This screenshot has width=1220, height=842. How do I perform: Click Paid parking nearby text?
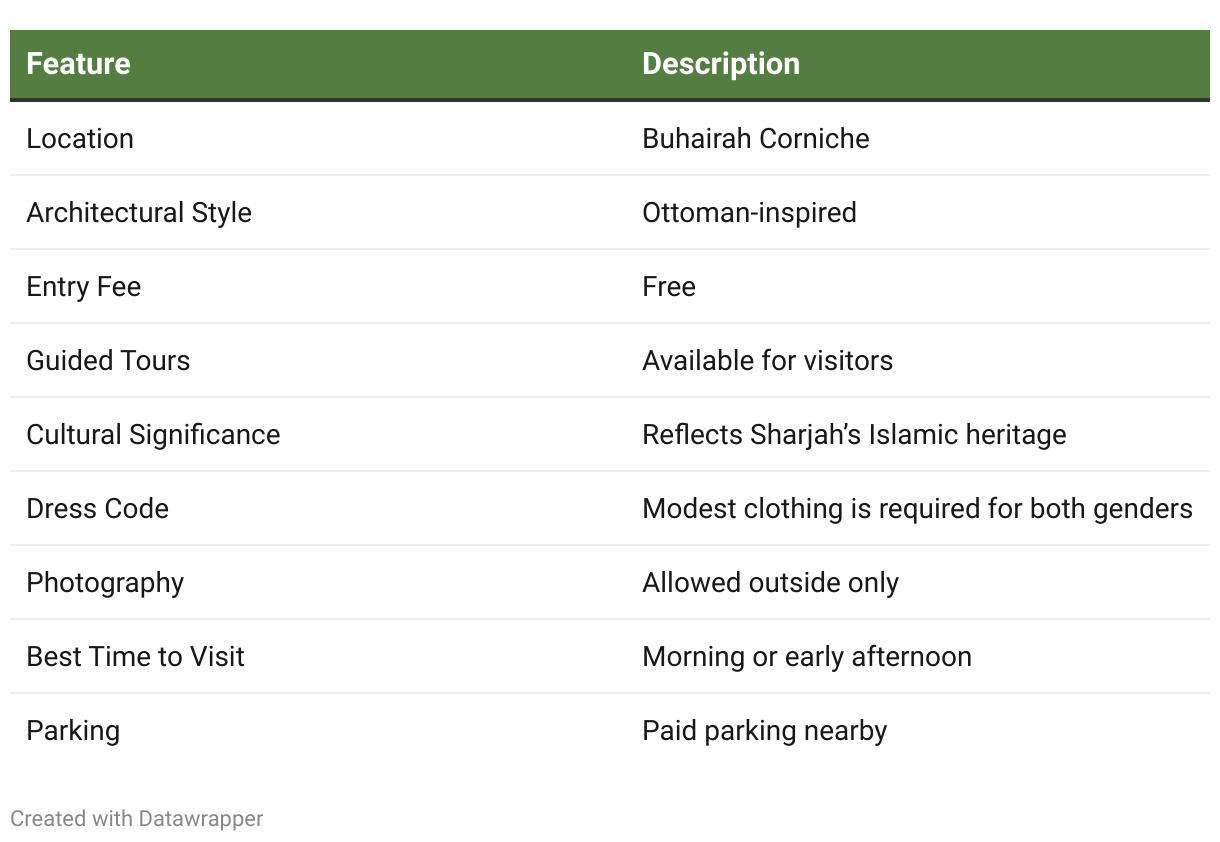[764, 731]
